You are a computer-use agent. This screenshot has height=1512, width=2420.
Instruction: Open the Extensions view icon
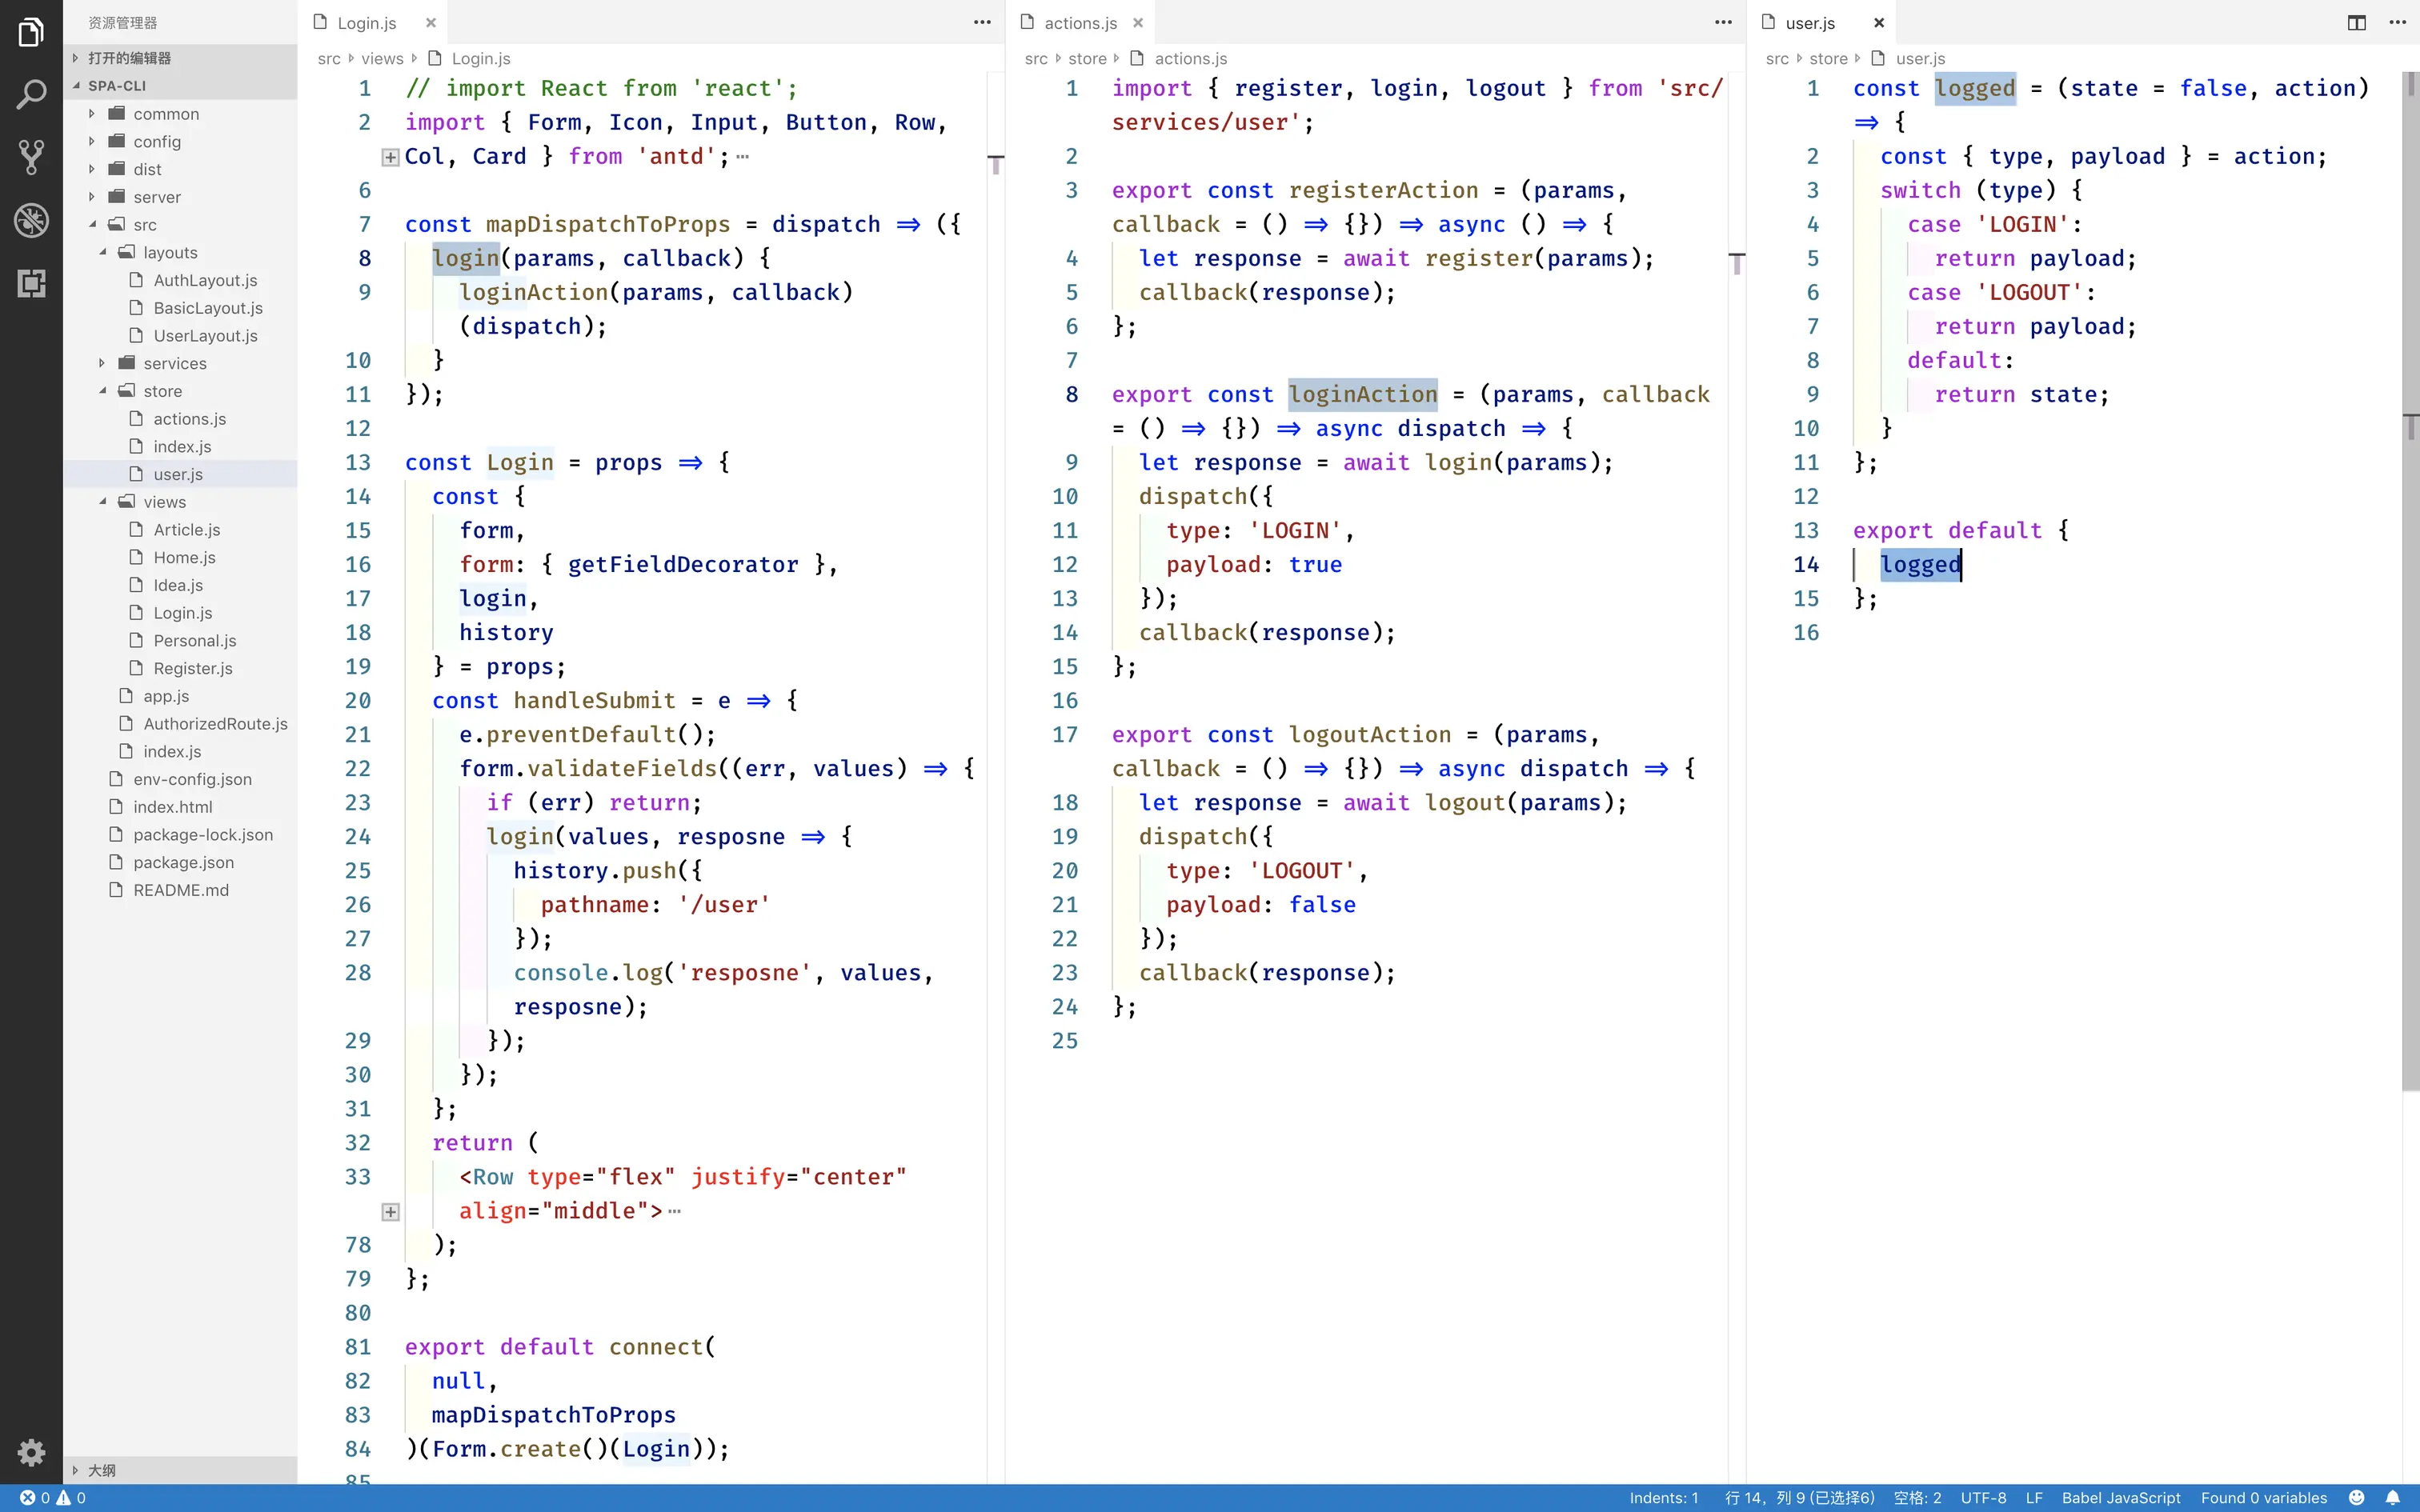(31, 283)
